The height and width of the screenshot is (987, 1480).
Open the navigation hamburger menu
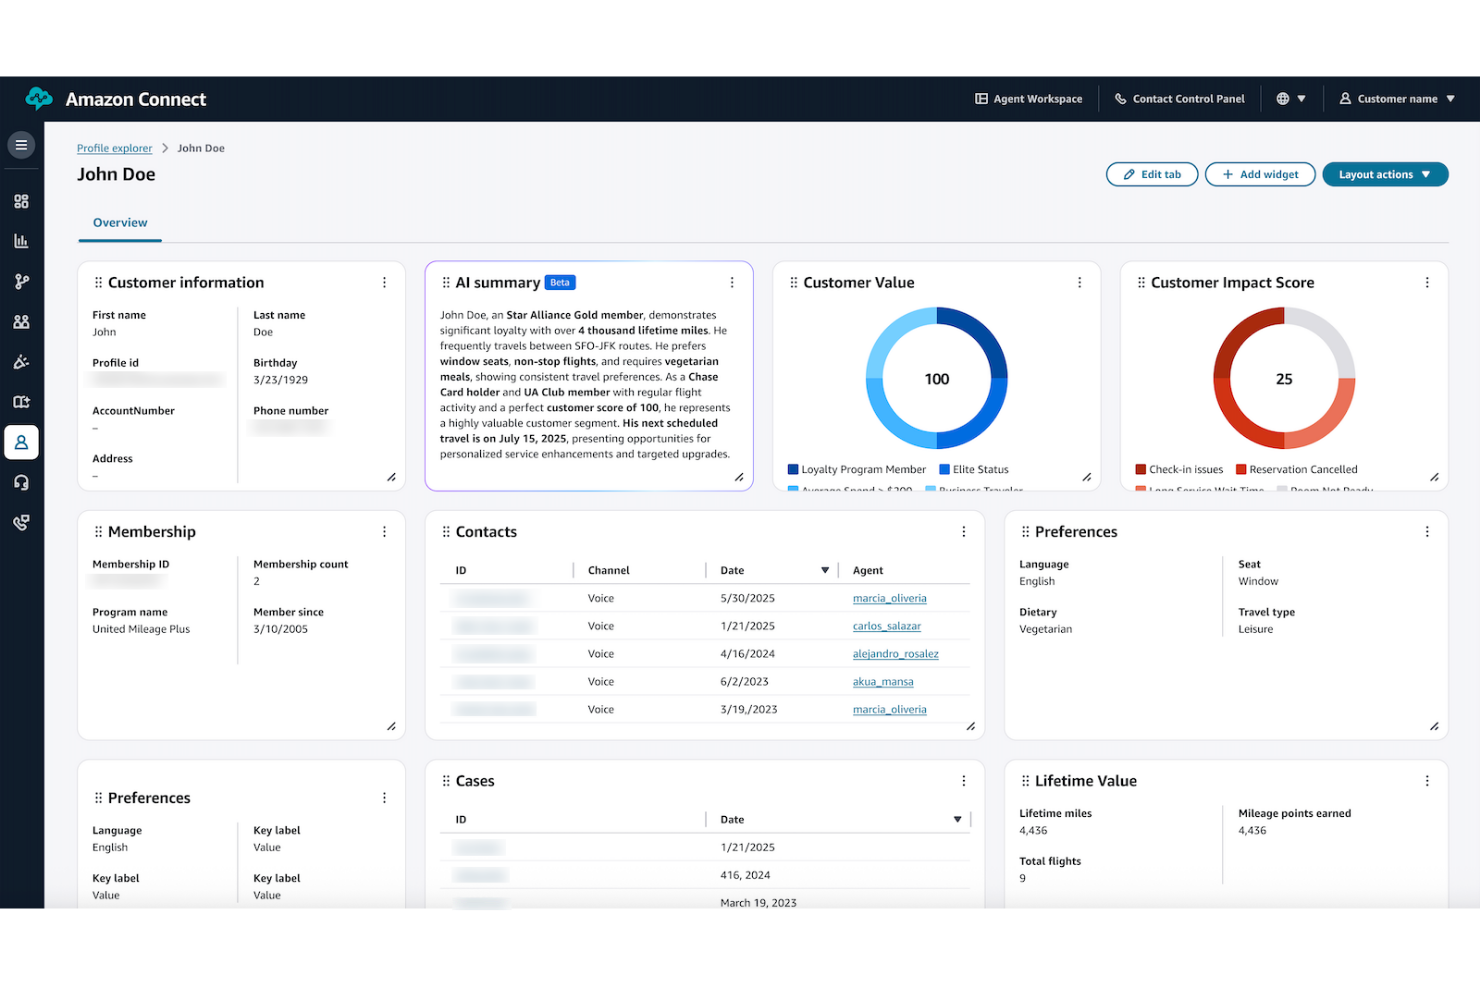pyautogui.click(x=21, y=144)
